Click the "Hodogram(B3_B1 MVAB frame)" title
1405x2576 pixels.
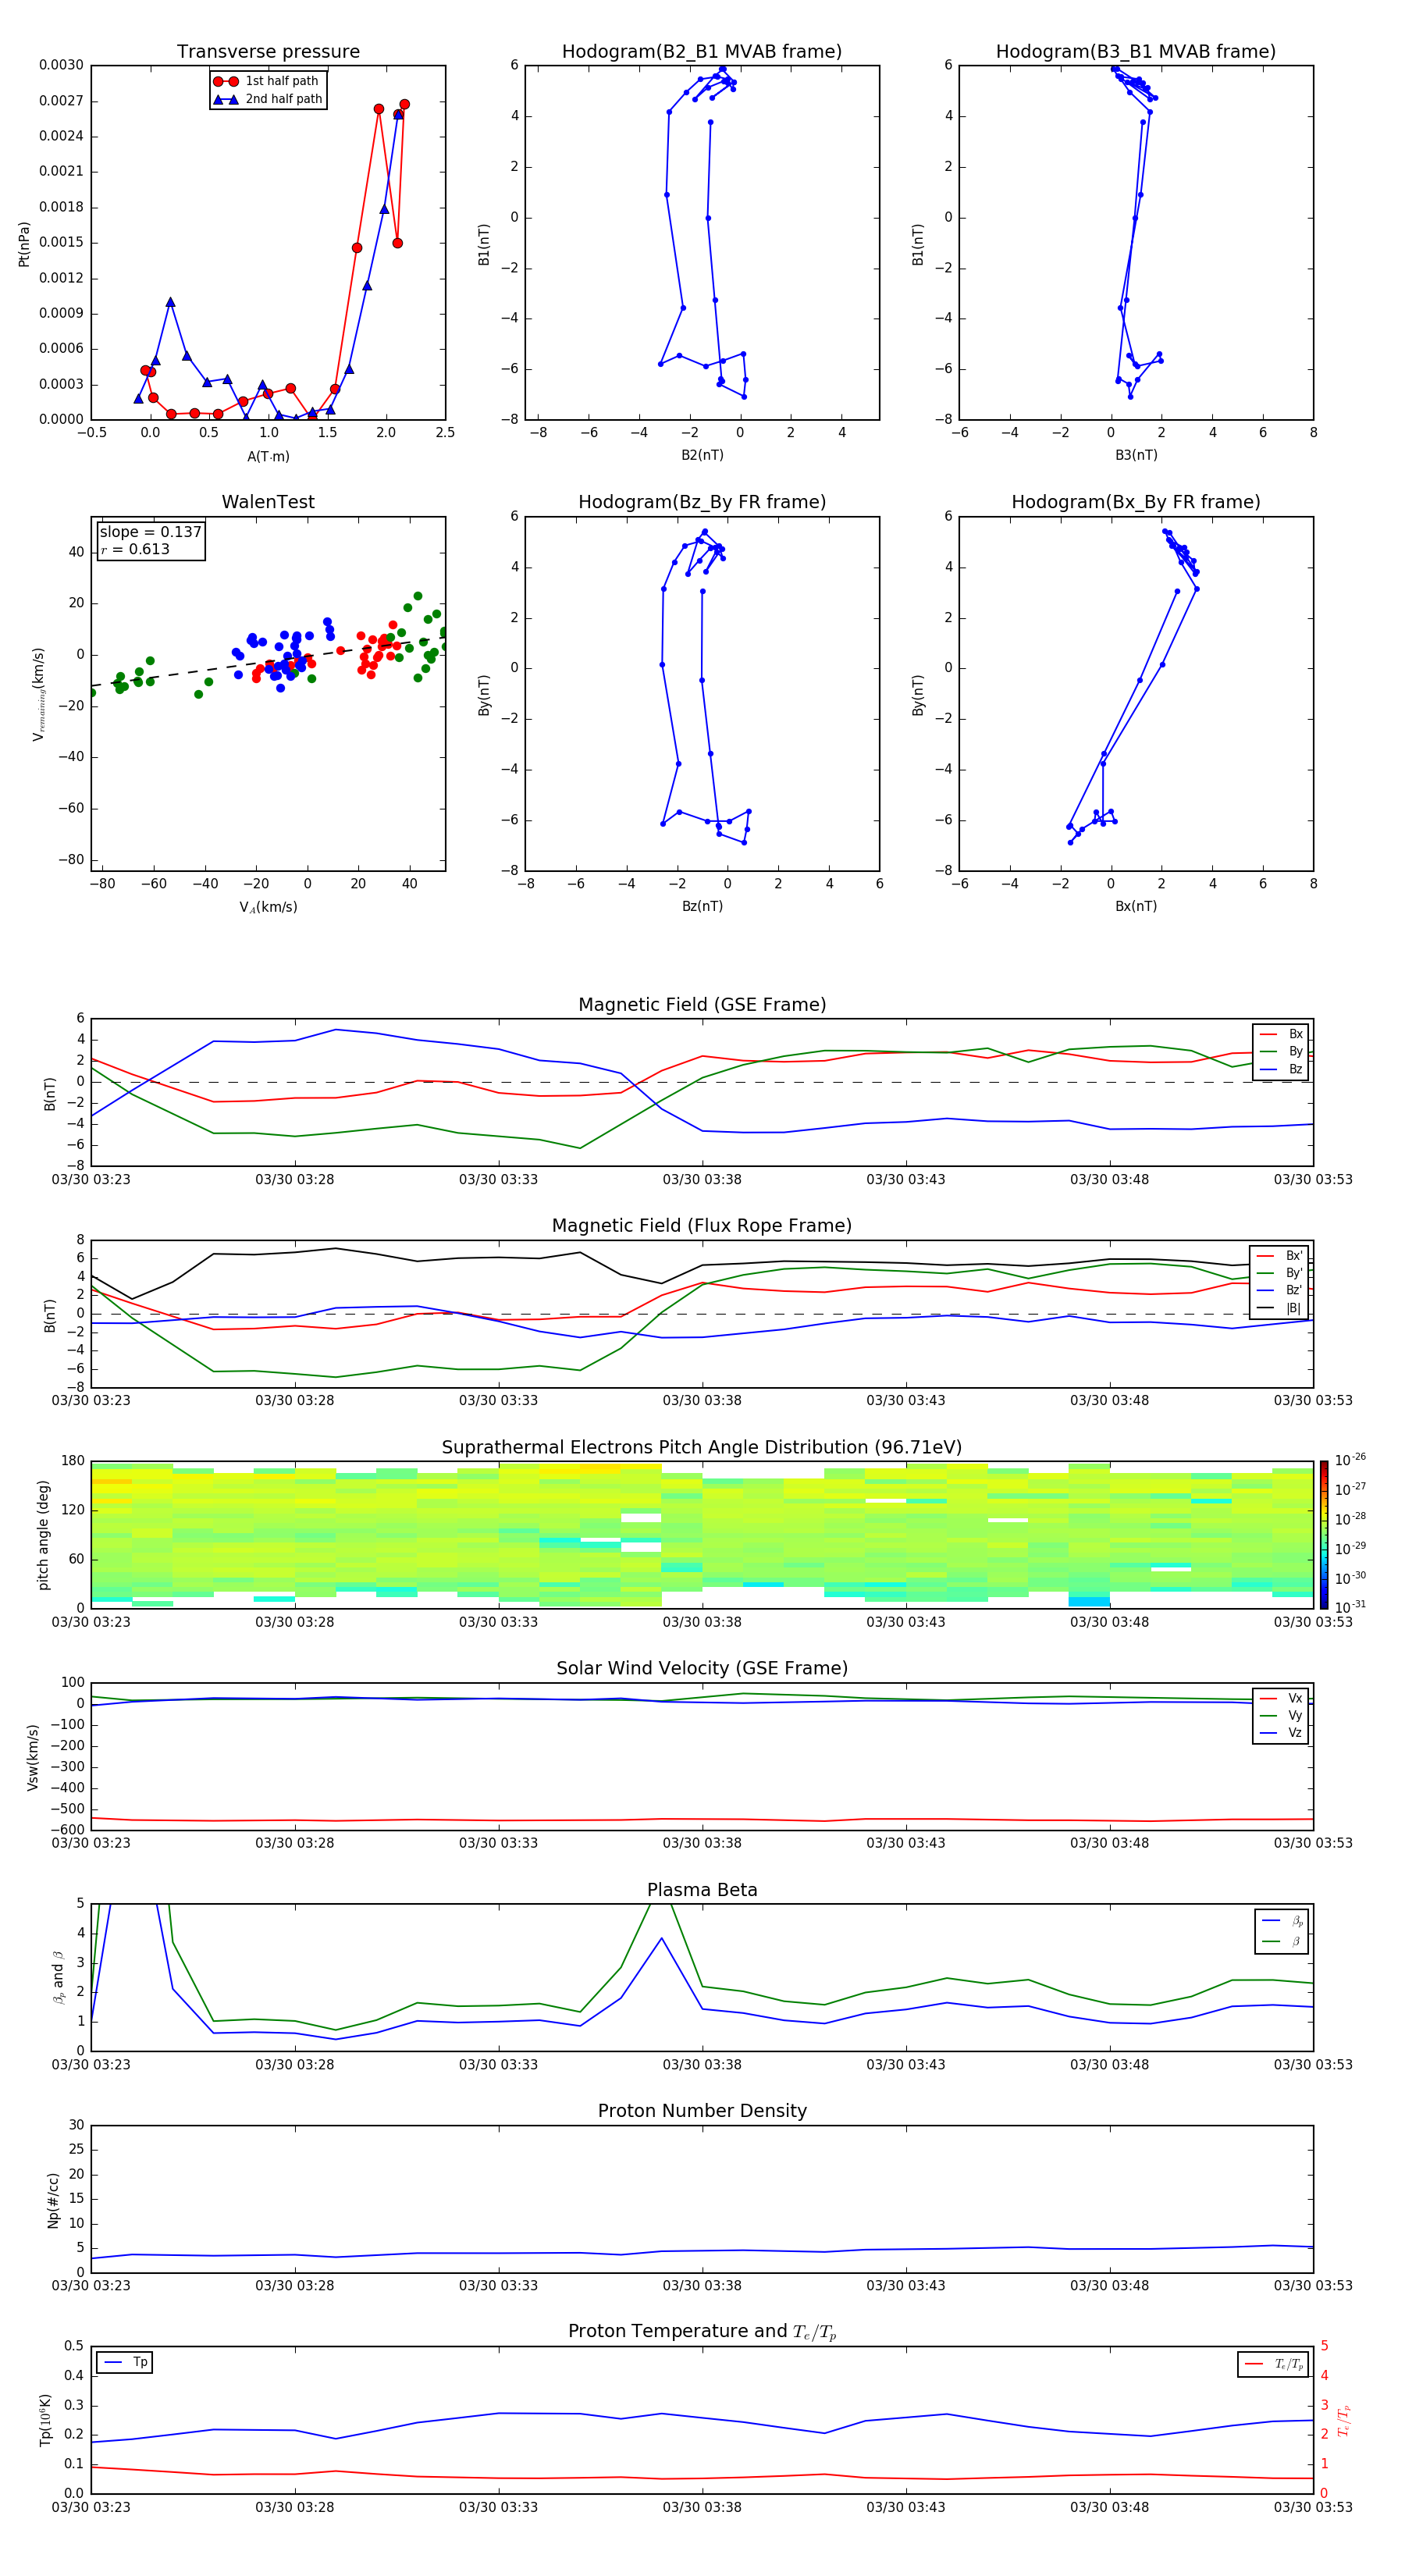[x=1136, y=52]
